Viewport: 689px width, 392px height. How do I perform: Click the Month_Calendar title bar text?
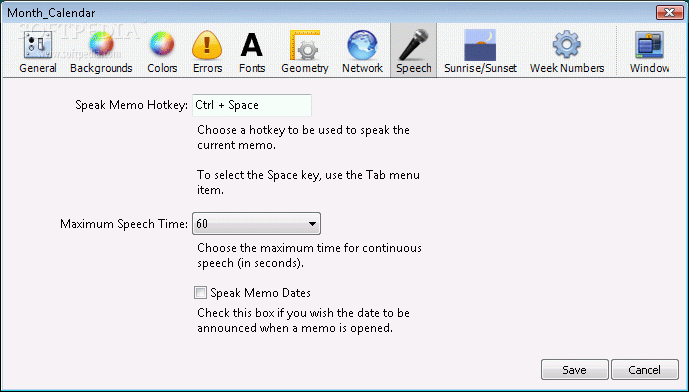[x=51, y=13]
